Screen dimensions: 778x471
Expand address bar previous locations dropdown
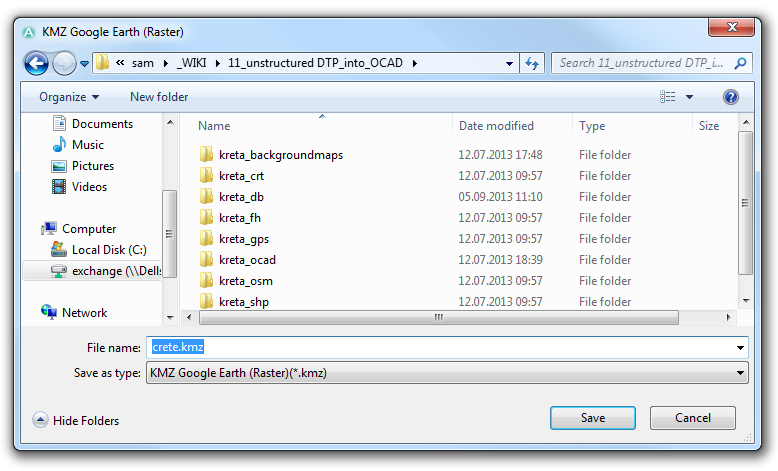tap(509, 64)
